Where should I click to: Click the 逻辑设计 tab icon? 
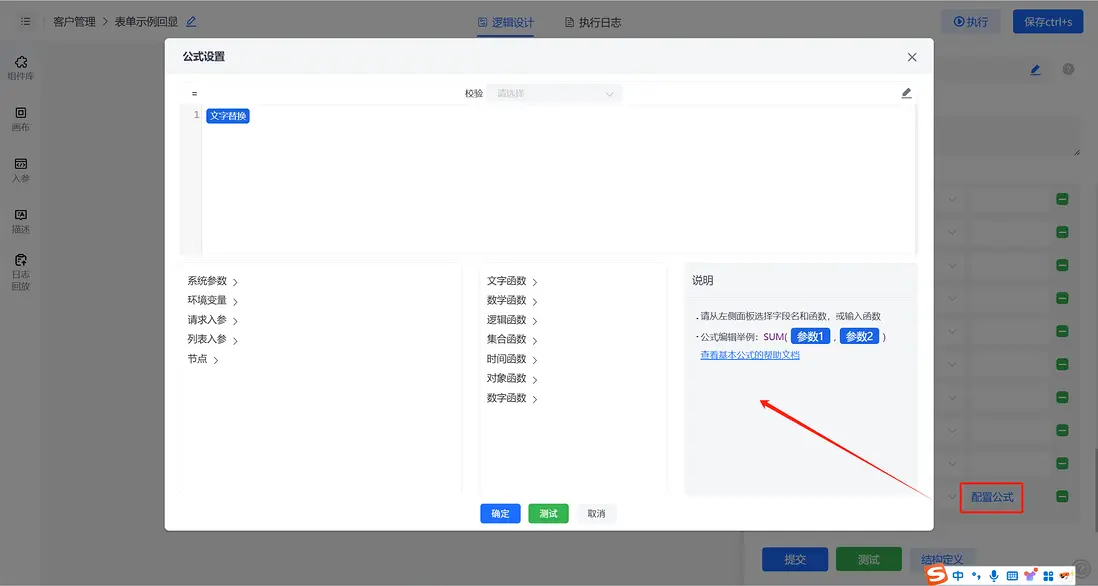coord(482,22)
